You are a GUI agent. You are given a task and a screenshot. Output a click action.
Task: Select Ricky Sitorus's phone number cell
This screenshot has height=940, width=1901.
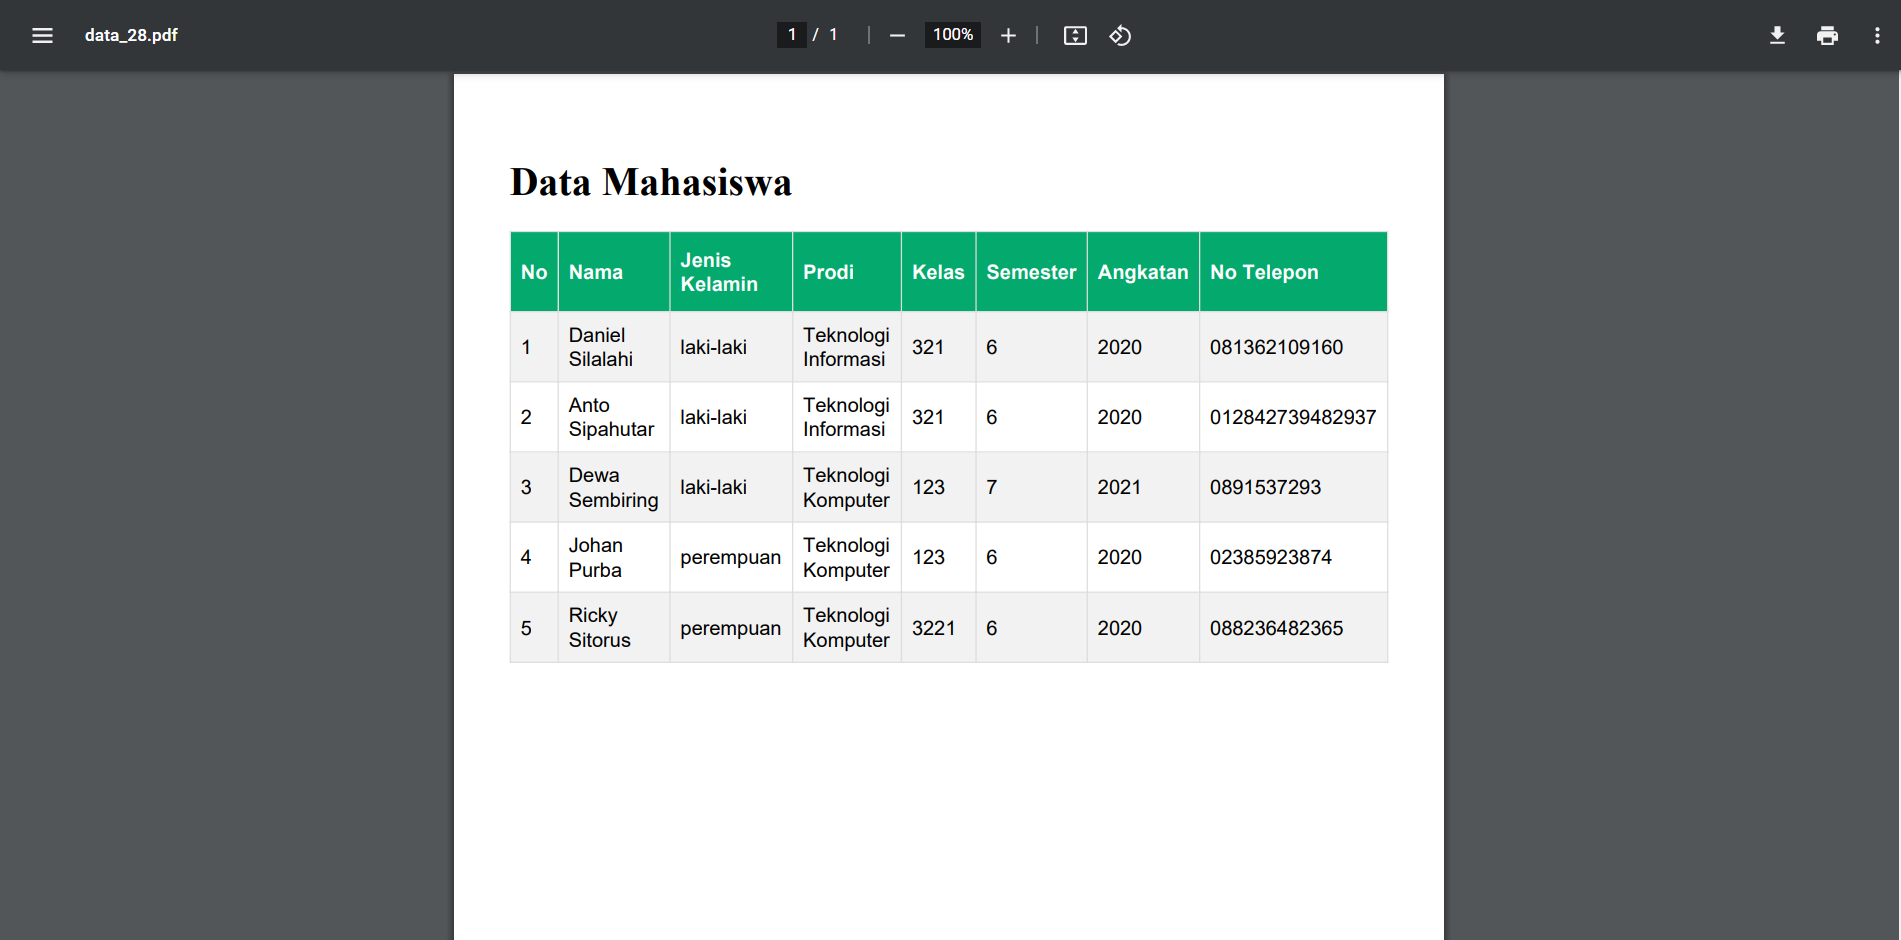(1277, 628)
